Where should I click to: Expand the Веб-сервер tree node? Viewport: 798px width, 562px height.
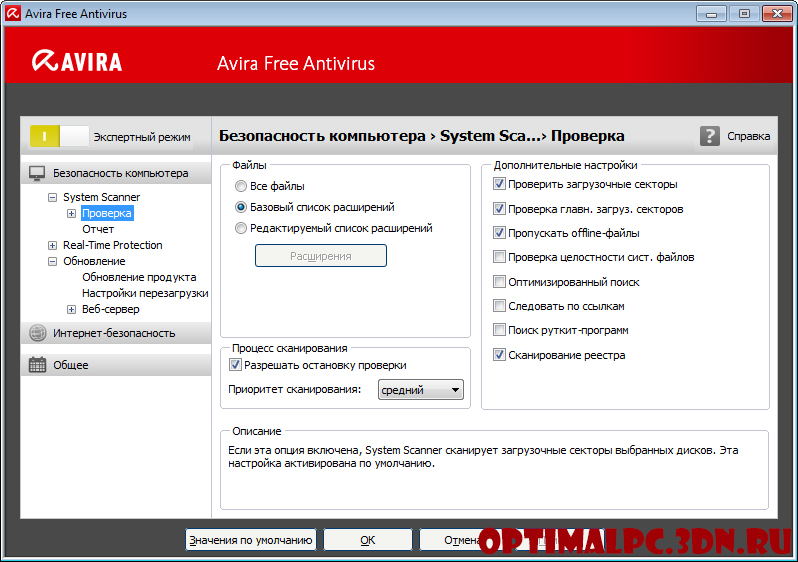[x=71, y=310]
